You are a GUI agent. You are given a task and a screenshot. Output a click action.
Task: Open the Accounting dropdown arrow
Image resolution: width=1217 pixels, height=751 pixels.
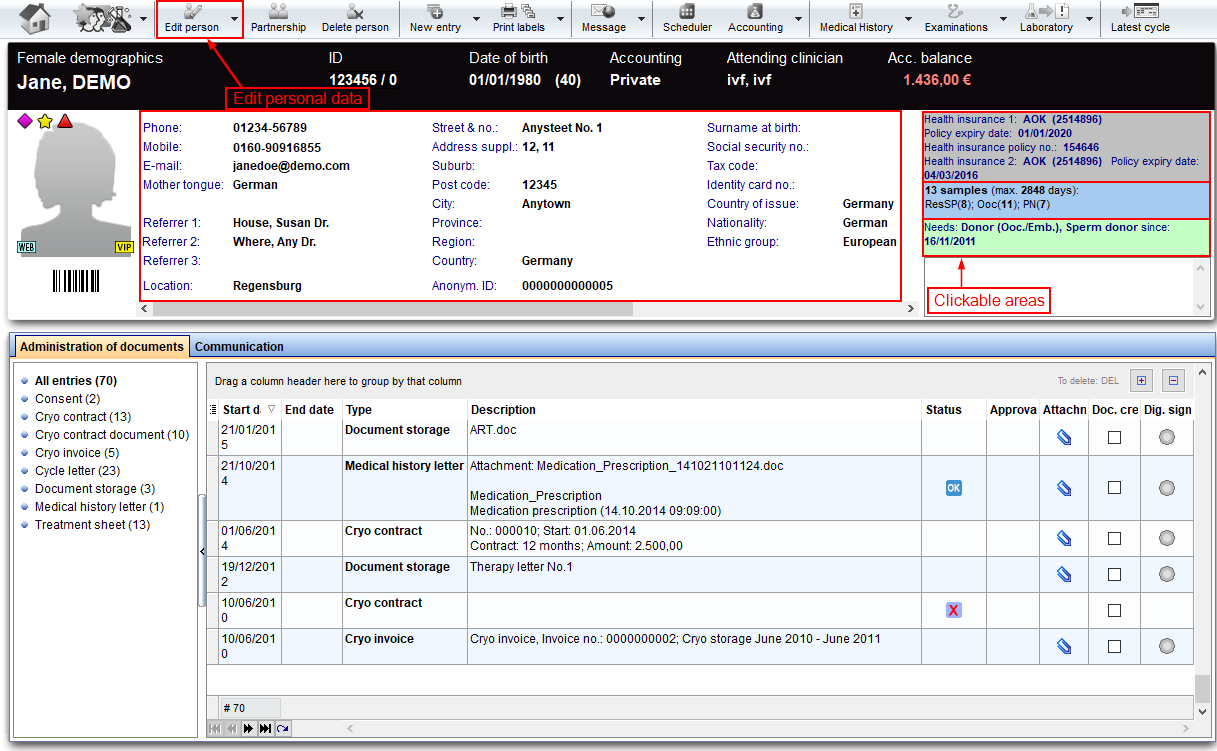(x=798, y=19)
